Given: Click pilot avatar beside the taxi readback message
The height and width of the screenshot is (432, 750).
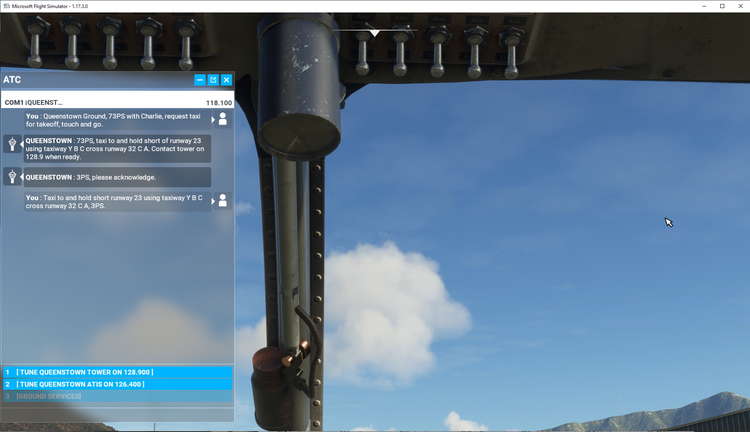Looking at the screenshot, I should click(x=222, y=201).
